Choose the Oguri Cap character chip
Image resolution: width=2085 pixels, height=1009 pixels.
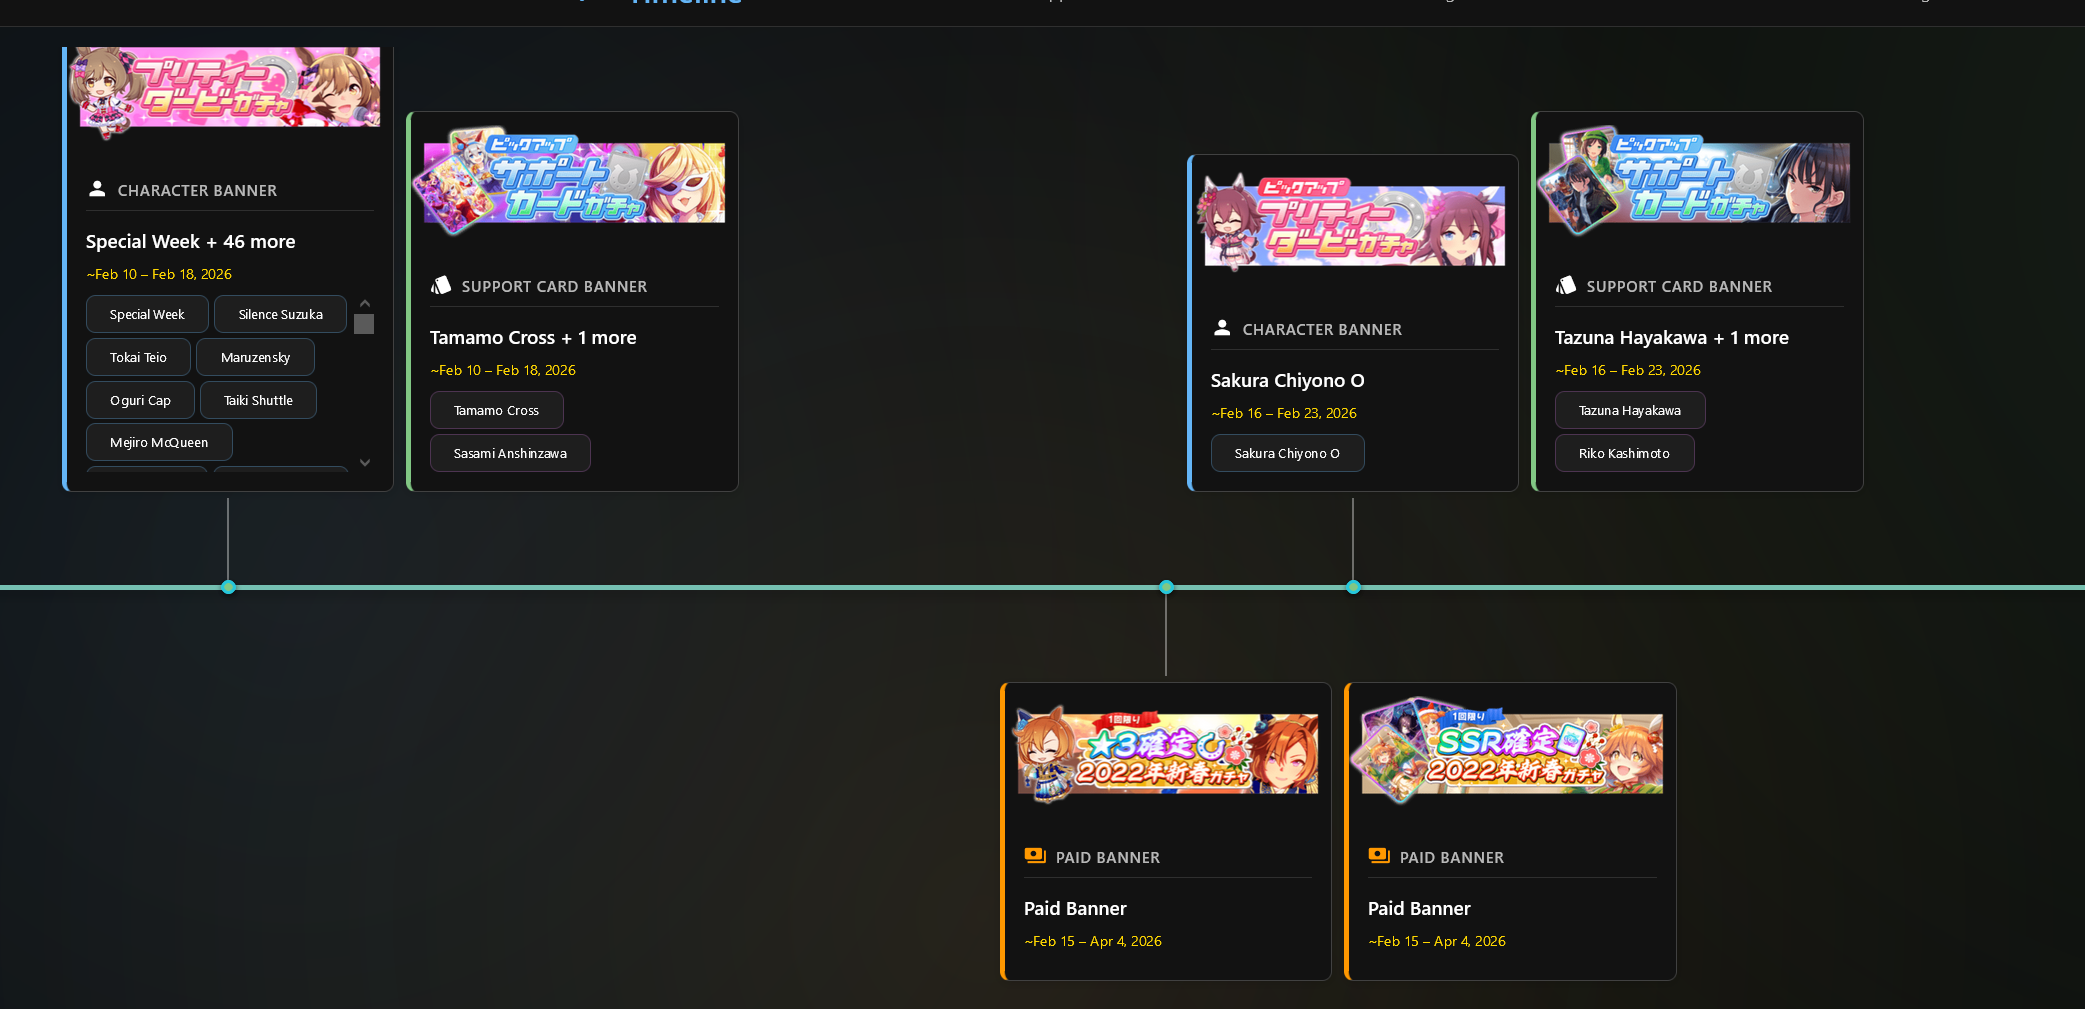coord(140,400)
